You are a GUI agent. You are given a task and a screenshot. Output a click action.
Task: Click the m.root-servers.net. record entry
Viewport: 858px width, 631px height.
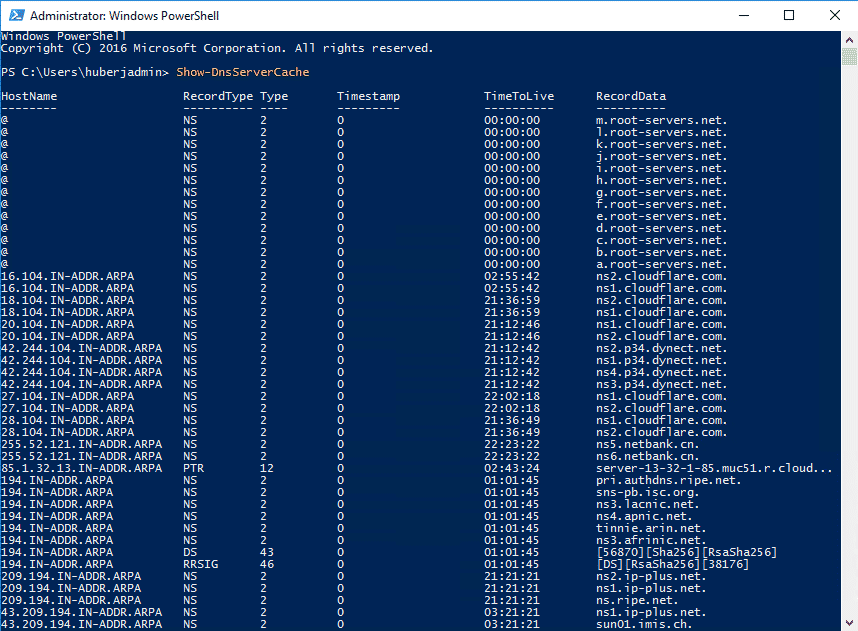662,120
